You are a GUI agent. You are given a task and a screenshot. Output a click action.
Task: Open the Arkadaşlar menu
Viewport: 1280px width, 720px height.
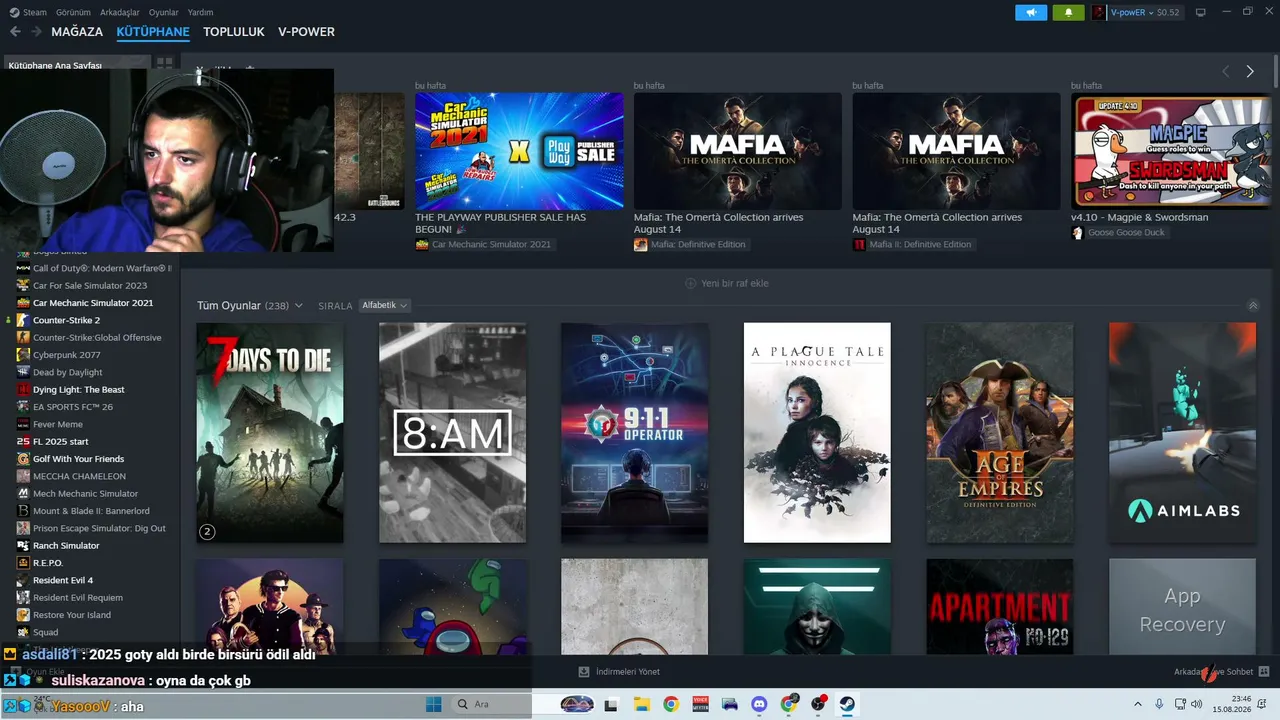coord(120,12)
